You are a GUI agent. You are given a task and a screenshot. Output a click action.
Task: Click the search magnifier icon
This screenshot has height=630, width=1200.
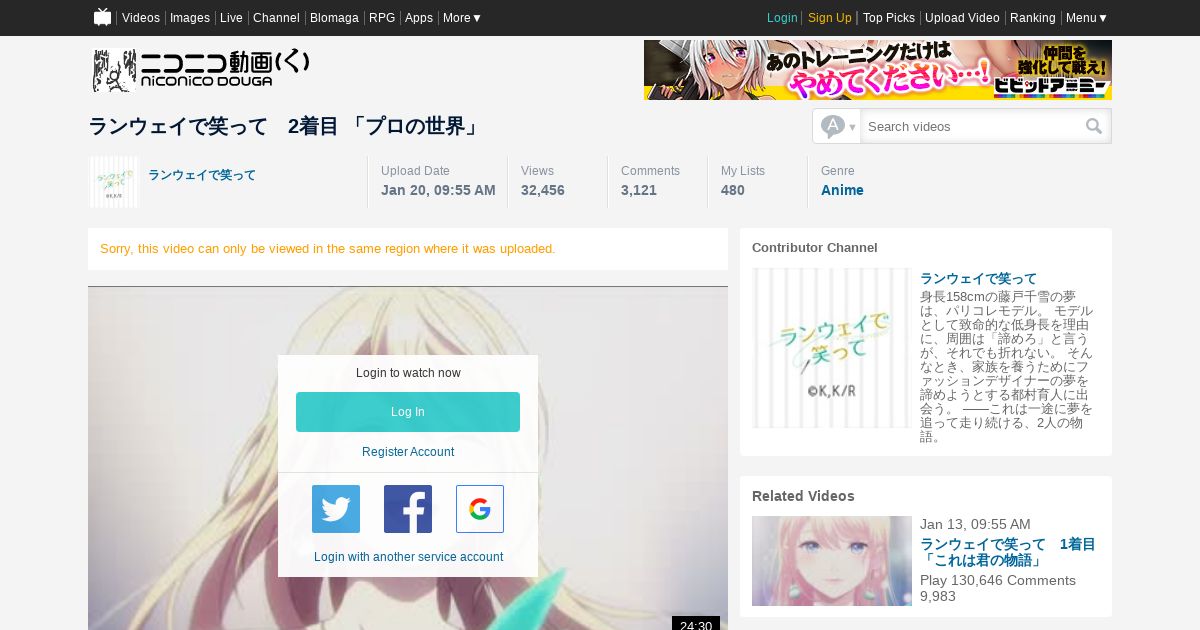tap(1094, 126)
